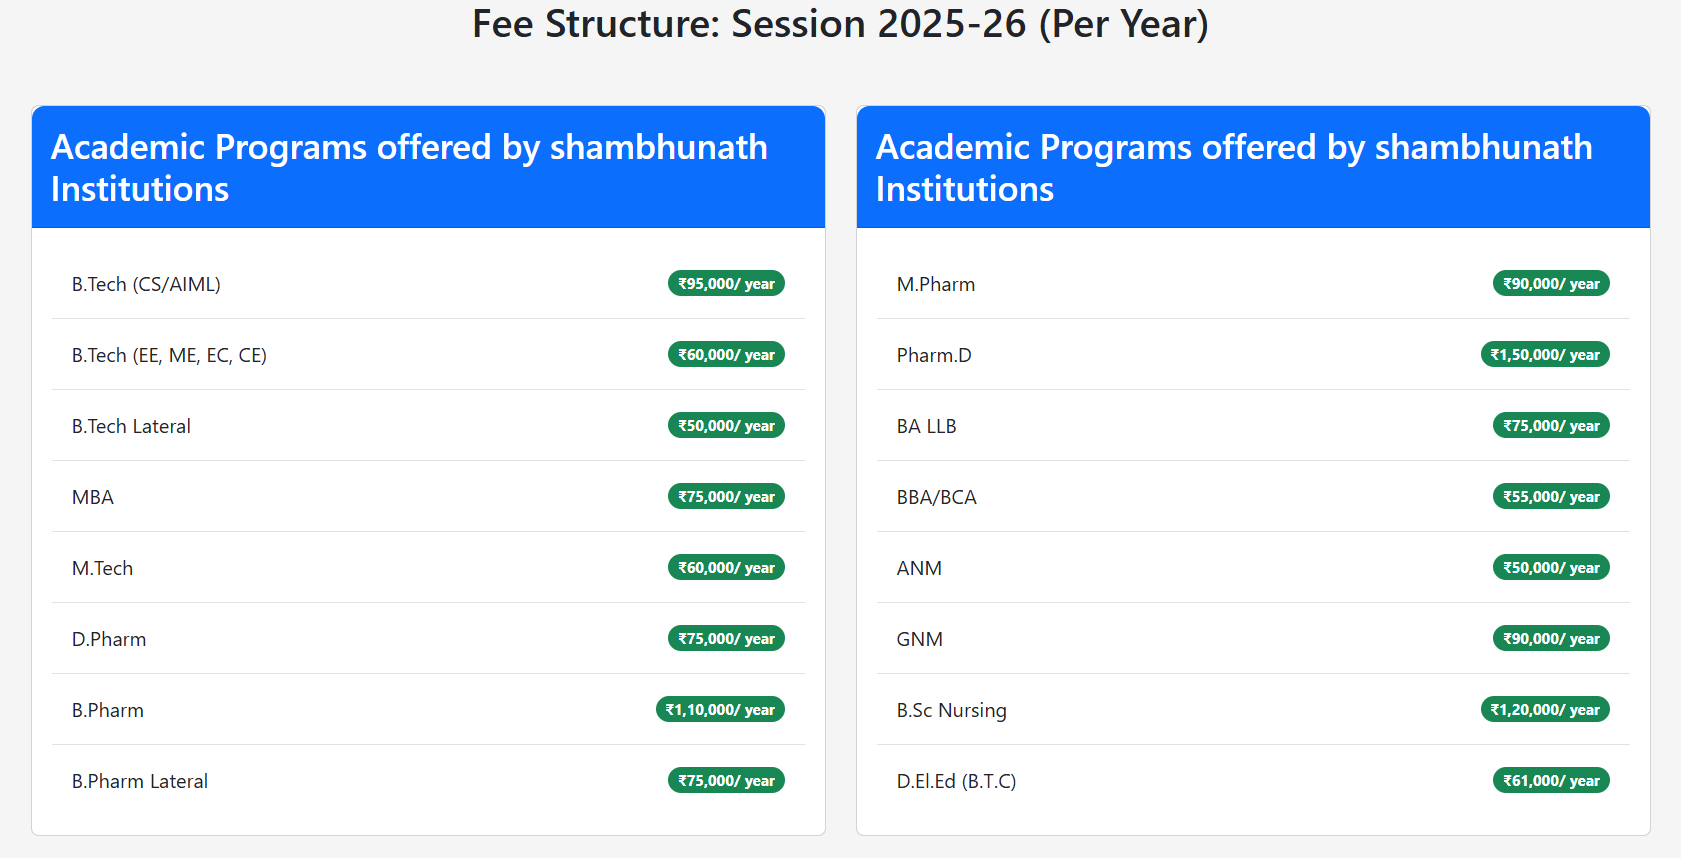Click the B.Tech Lateral program name
This screenshot has height=858, width=1681.
tap(131, 426)
